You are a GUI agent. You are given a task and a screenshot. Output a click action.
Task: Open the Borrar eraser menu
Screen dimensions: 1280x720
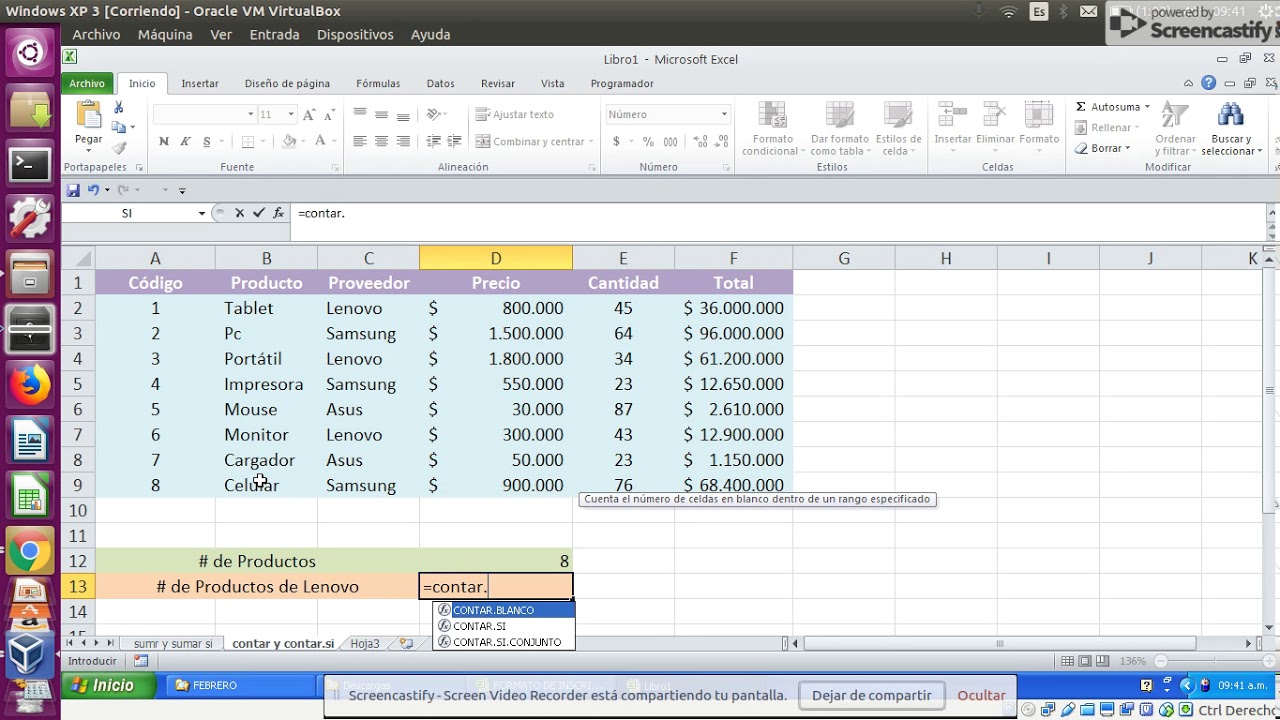pyautogui.click(x=1103, y=148)
